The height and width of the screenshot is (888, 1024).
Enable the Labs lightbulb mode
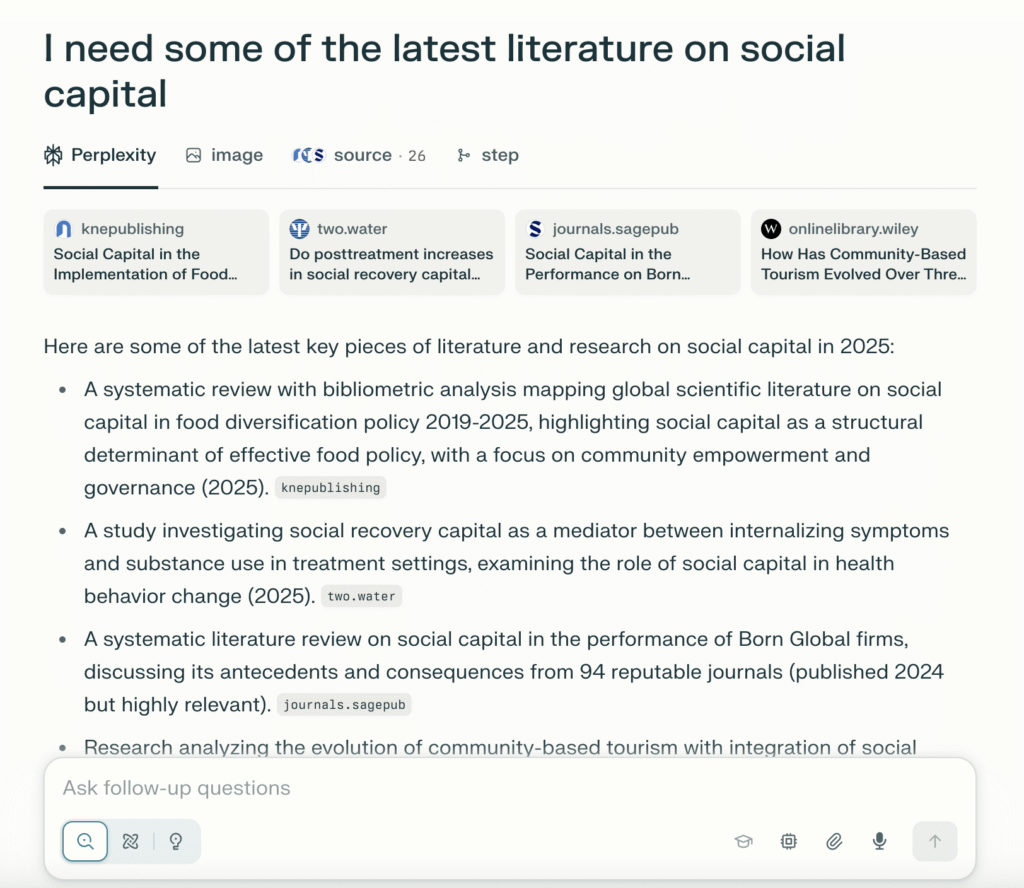click(x=176, y=841)
